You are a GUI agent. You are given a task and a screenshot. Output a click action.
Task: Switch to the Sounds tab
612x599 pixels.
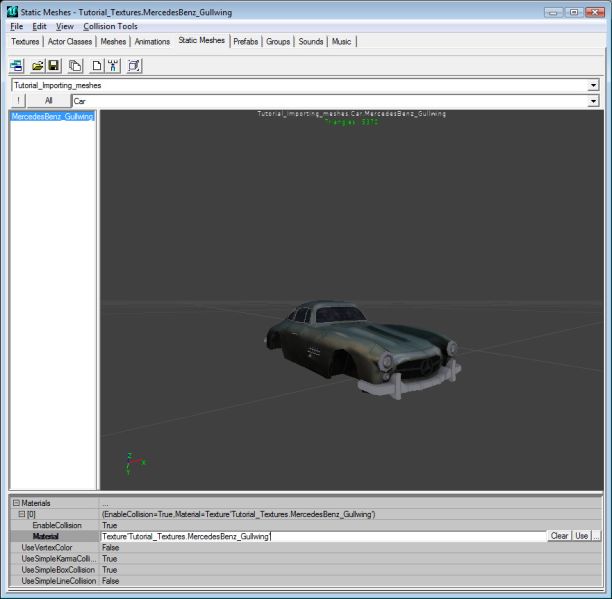coord(311,41)
